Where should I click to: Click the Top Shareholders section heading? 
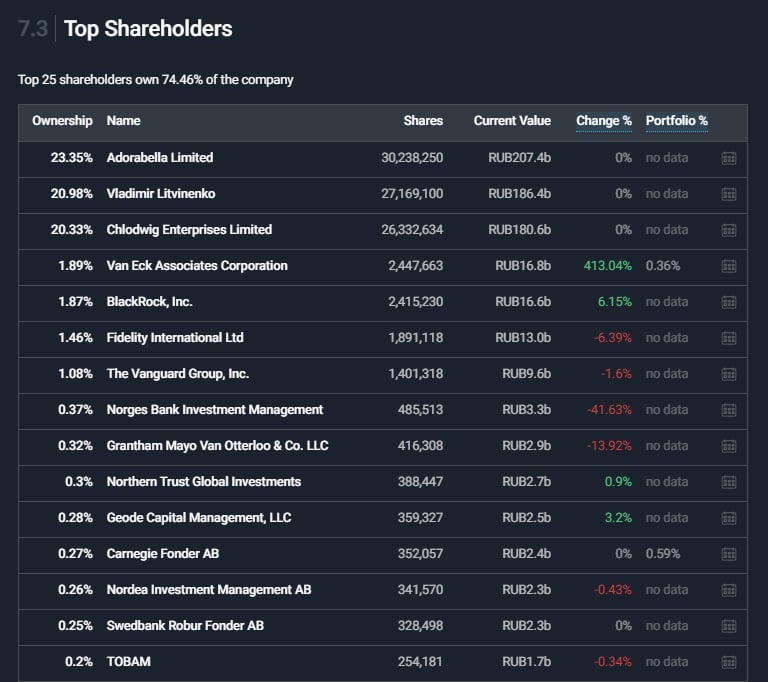pos(148,29)
